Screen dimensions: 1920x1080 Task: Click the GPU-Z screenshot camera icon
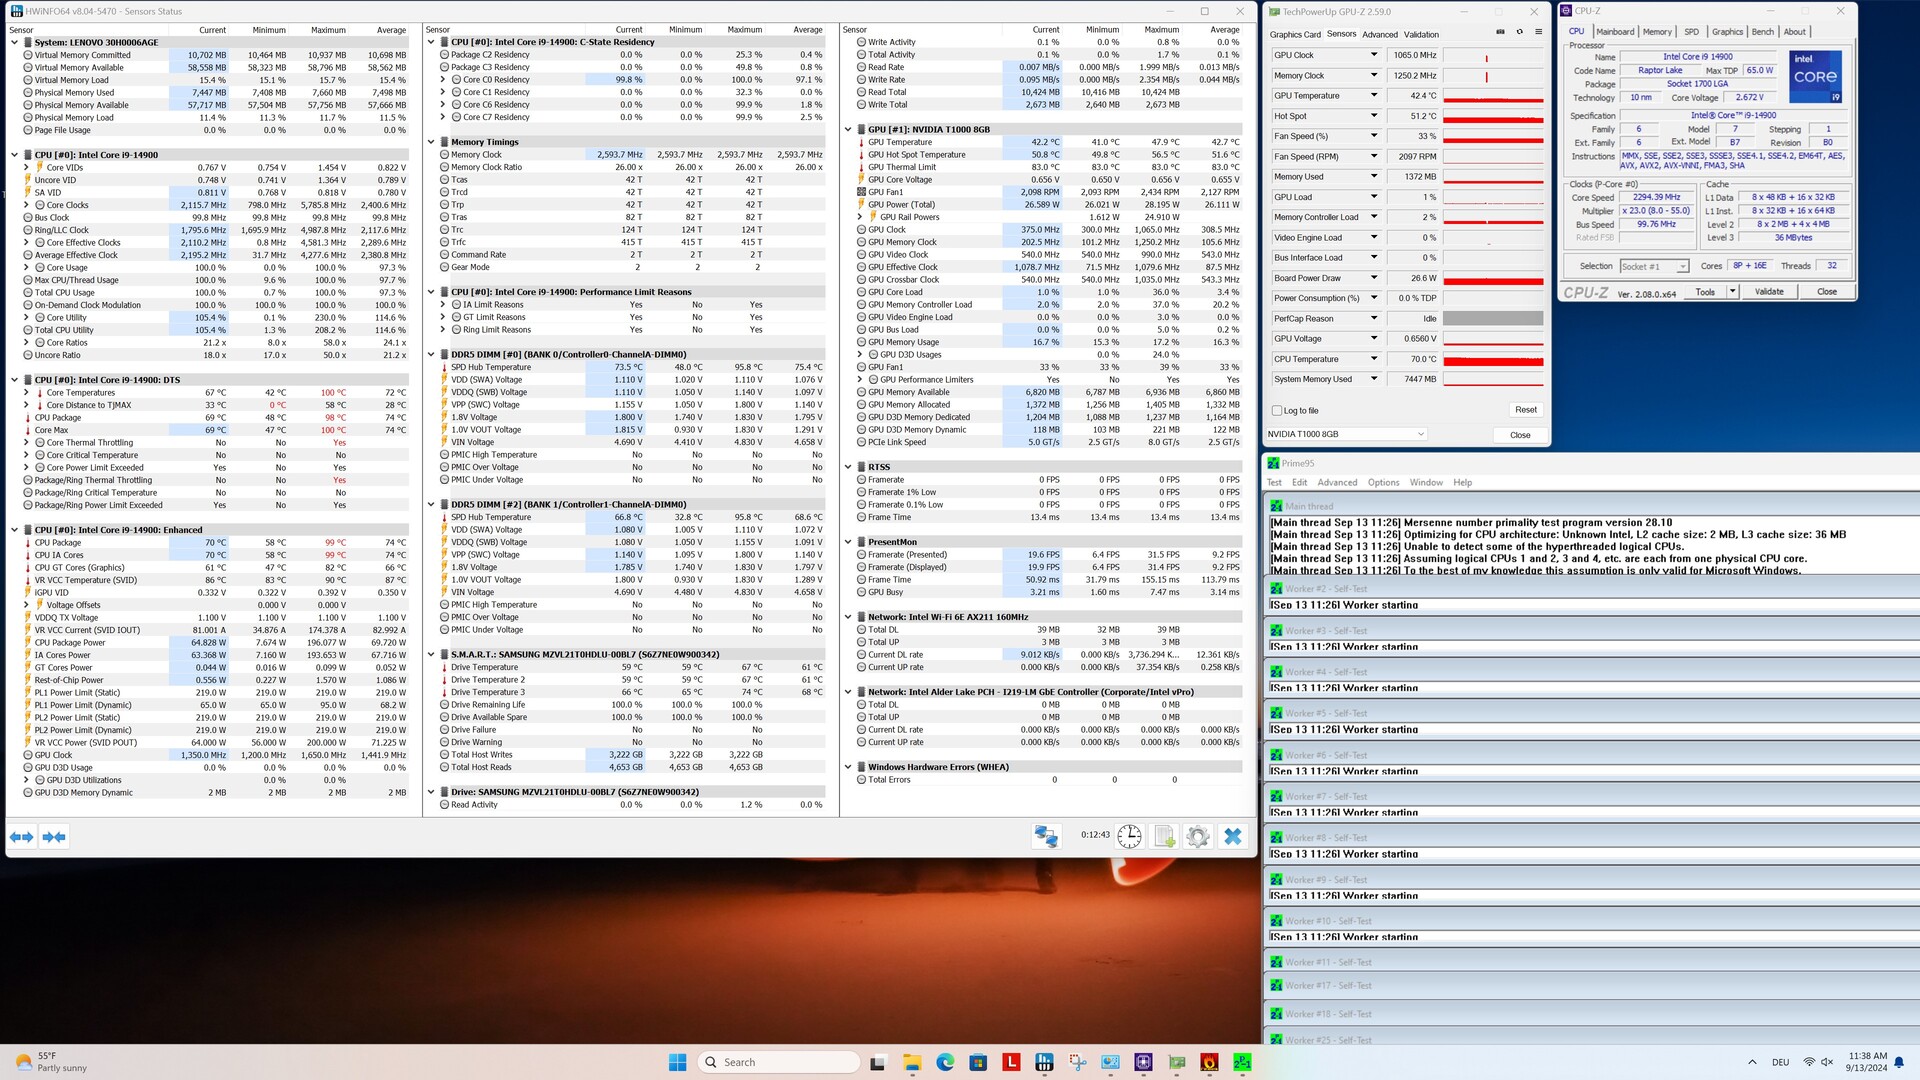[1500, 32]
